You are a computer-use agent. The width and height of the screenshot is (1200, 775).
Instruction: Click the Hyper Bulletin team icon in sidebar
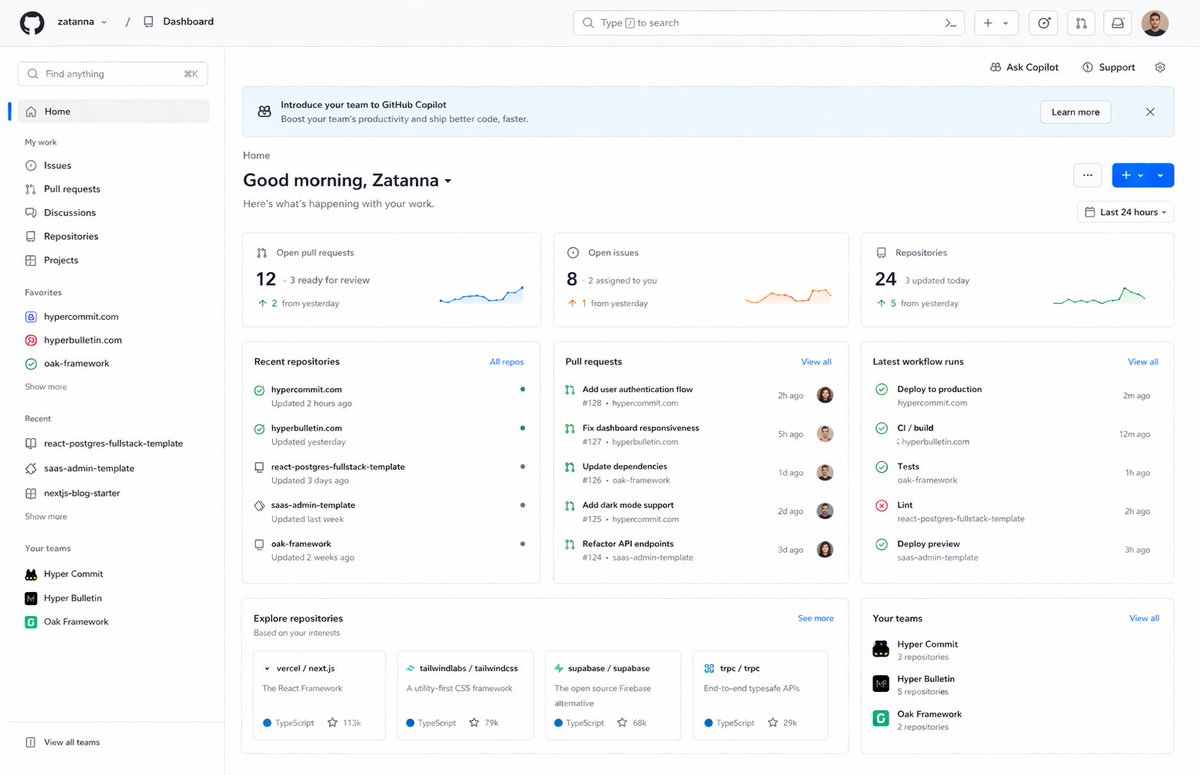[31, 598]
